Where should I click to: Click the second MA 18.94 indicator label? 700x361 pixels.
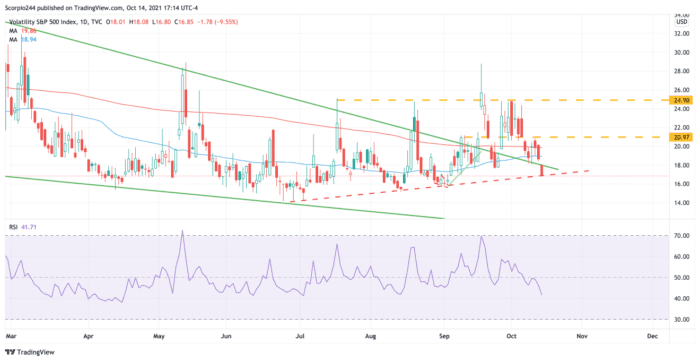tap(20, 40)
